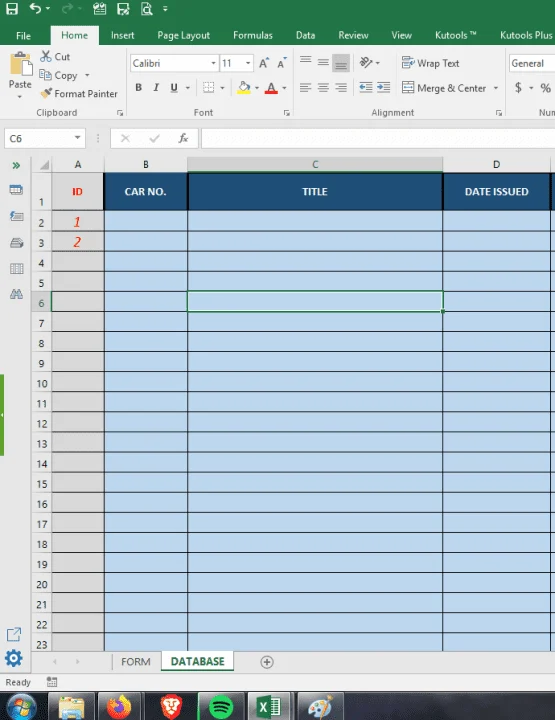Click the macro record icon in status bar
The width and height of the screenshot is (555, 720).
(52, 682)
